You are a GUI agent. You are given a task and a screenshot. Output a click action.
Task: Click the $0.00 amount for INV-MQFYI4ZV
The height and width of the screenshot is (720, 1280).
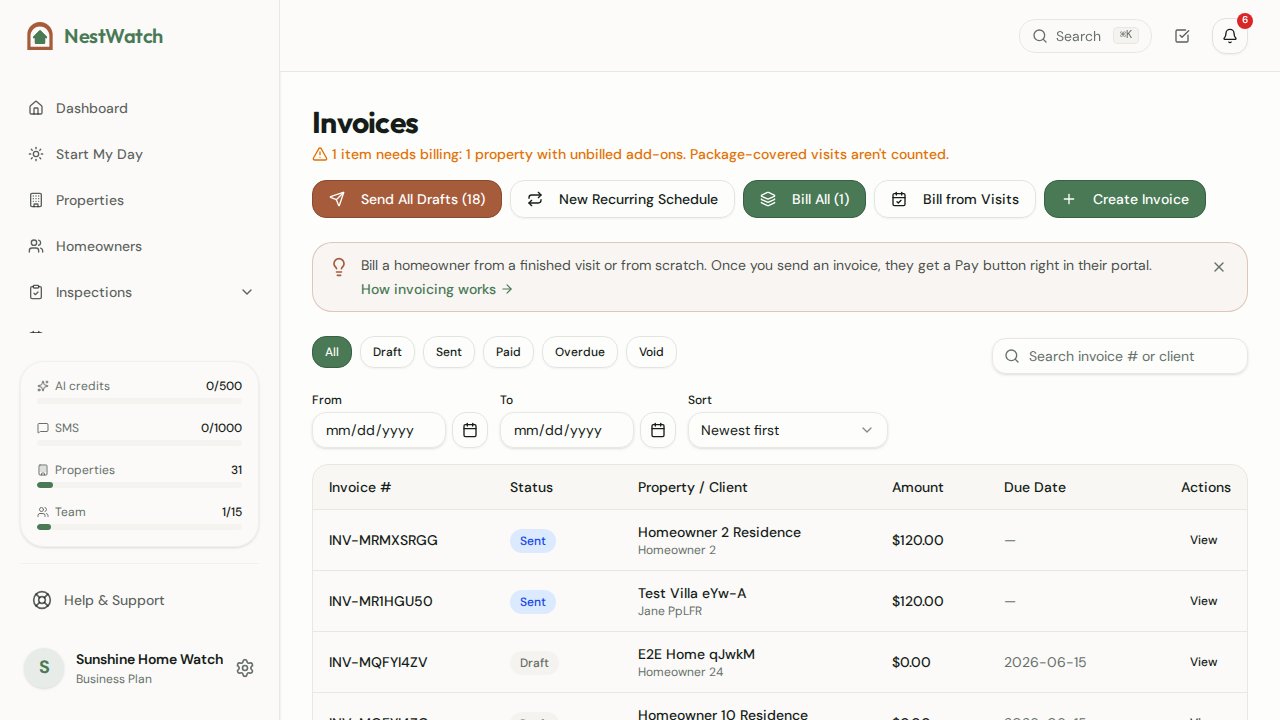[x=911, y=662]
